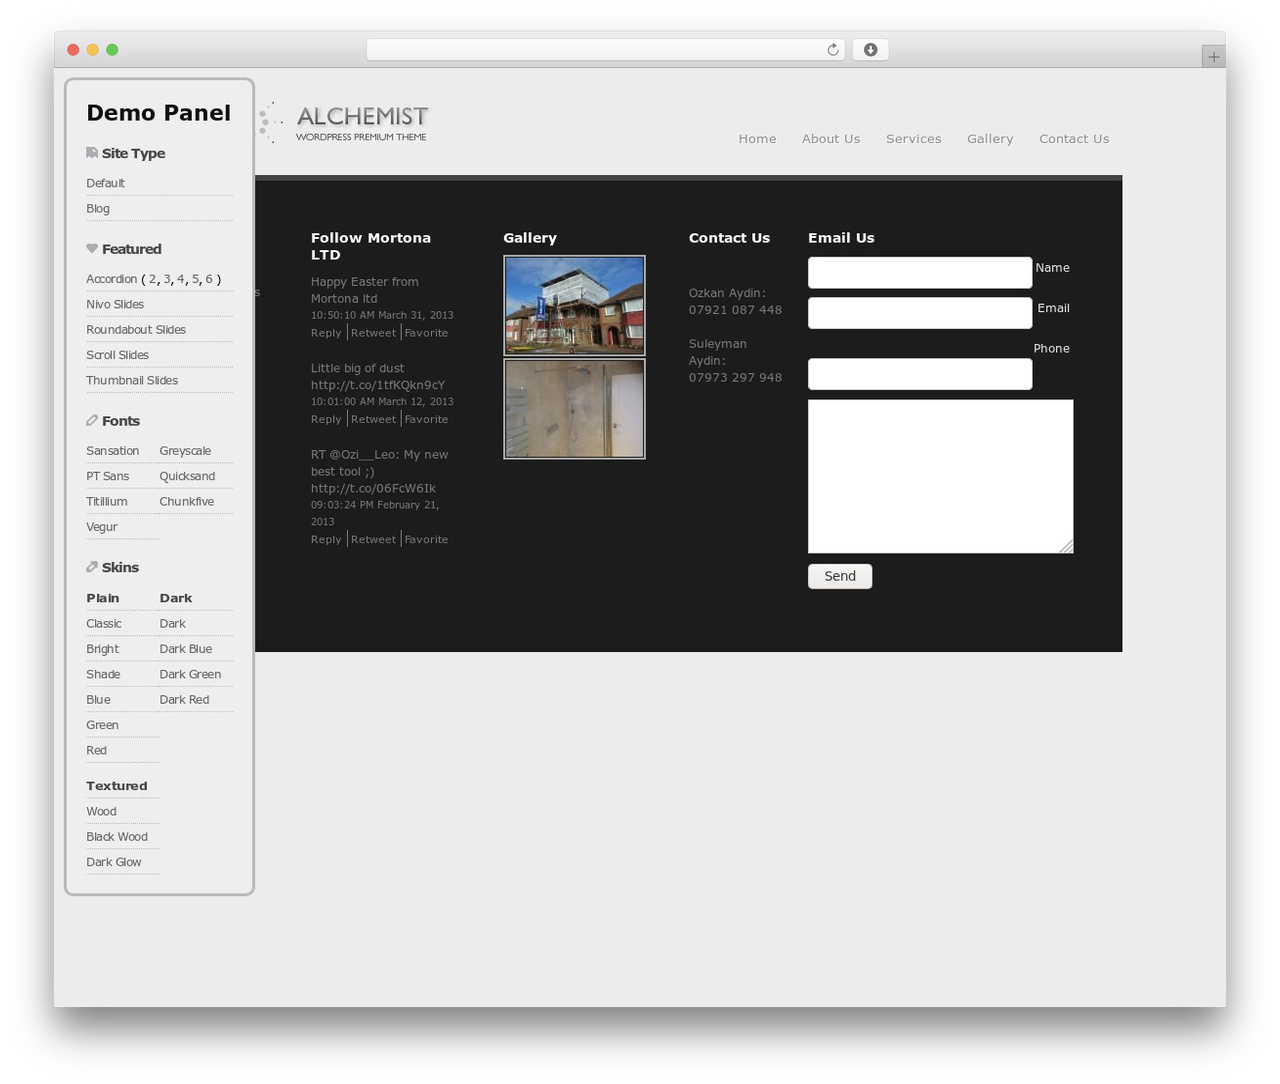Choose Scroll Slides option
Viewport: 1280px width, 1084px height.
(117, 355)
